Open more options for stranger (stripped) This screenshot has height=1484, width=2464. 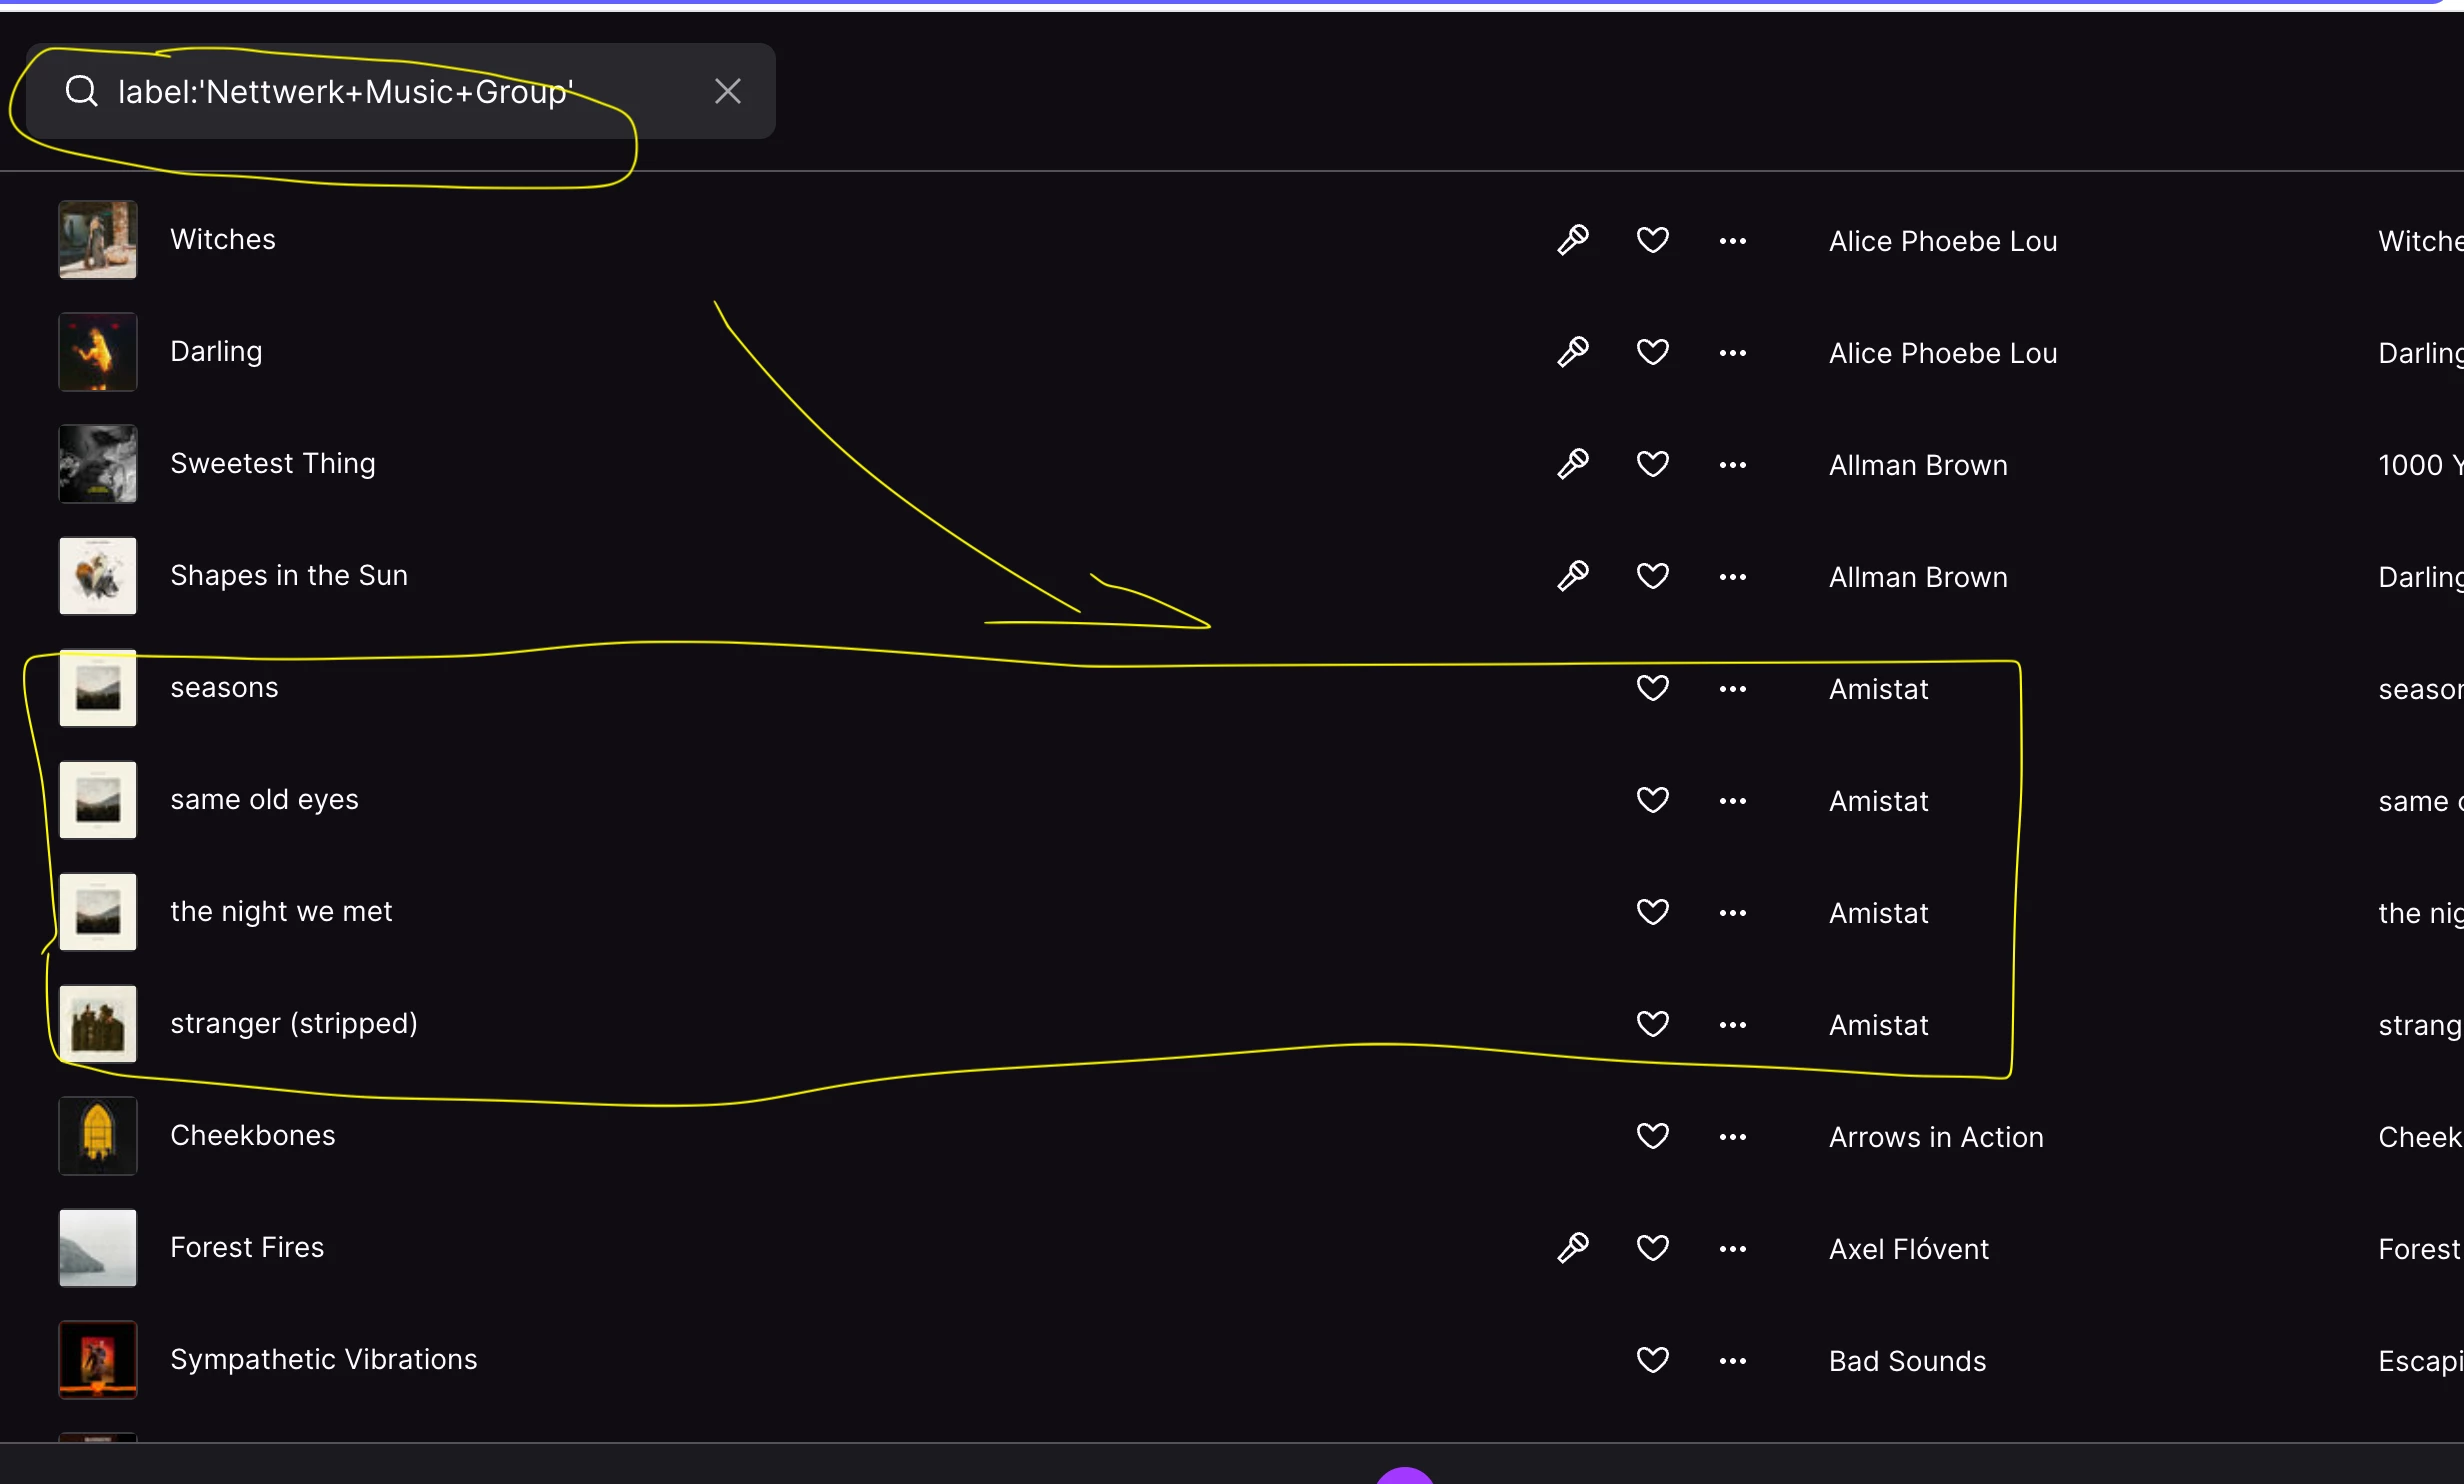1732,1025
